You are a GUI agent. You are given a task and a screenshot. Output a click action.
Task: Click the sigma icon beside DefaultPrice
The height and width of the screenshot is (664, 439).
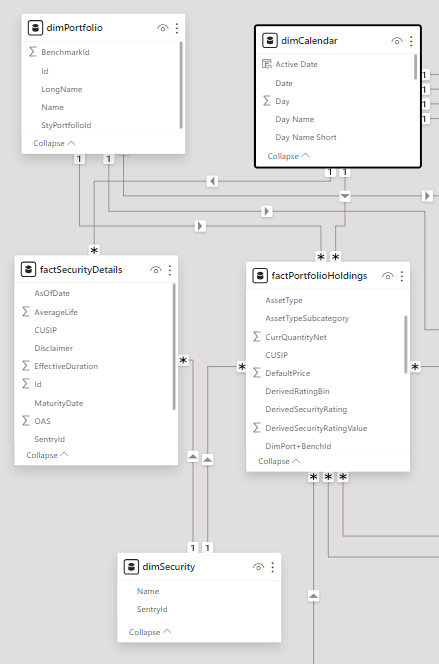(257, 373)
